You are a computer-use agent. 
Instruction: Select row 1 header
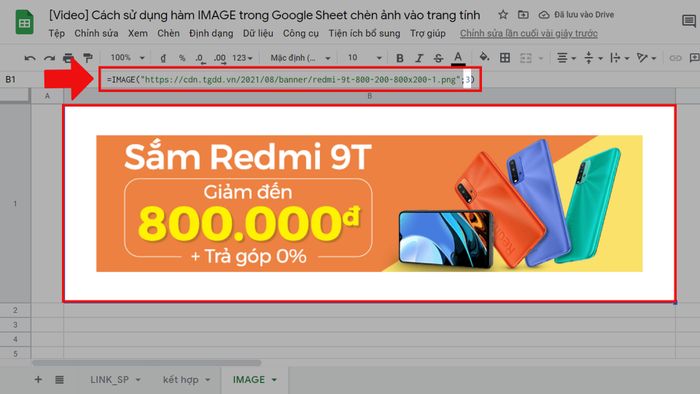coord(15,203)
